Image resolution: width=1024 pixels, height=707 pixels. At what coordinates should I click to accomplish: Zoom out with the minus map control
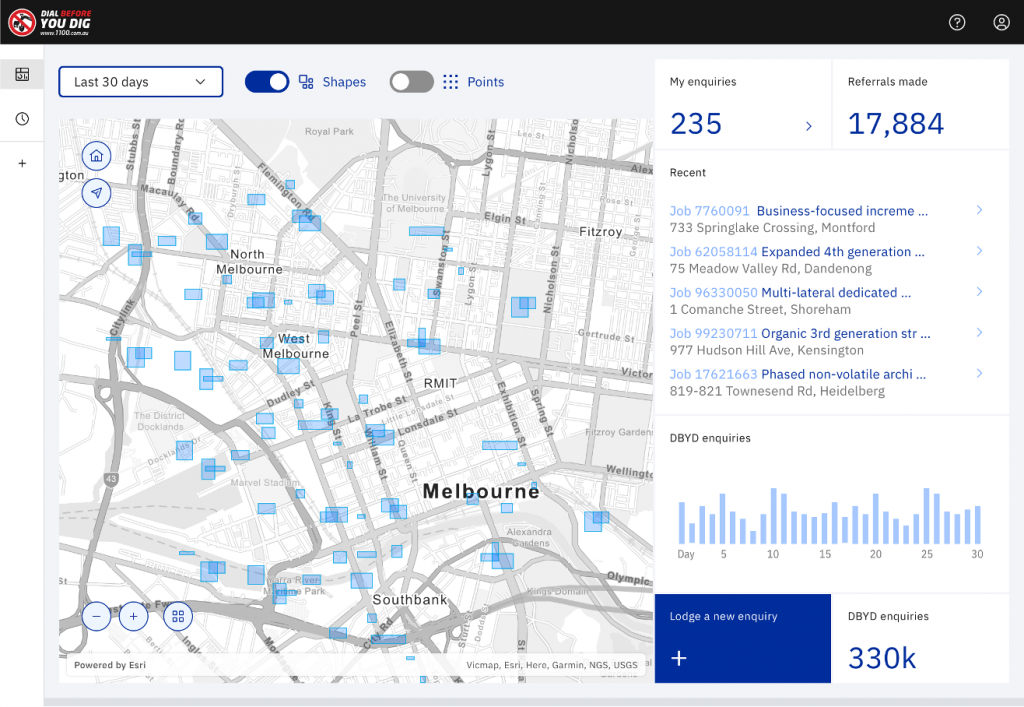coord(96,616)
